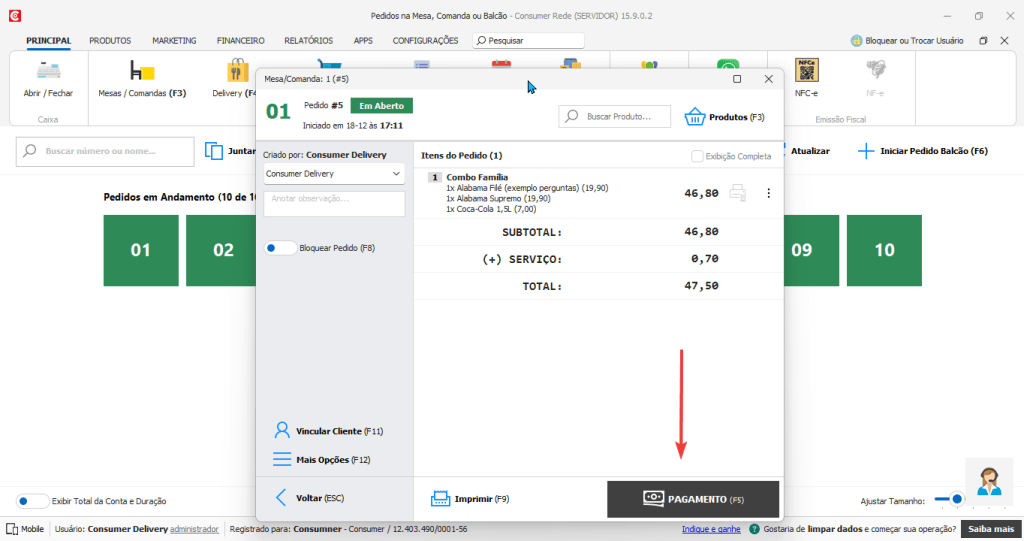Screen dimensions: 1024x541
Task: Switch to the FINANCEIRO tab
Action: pyautogui.click(x=240, y=41)
